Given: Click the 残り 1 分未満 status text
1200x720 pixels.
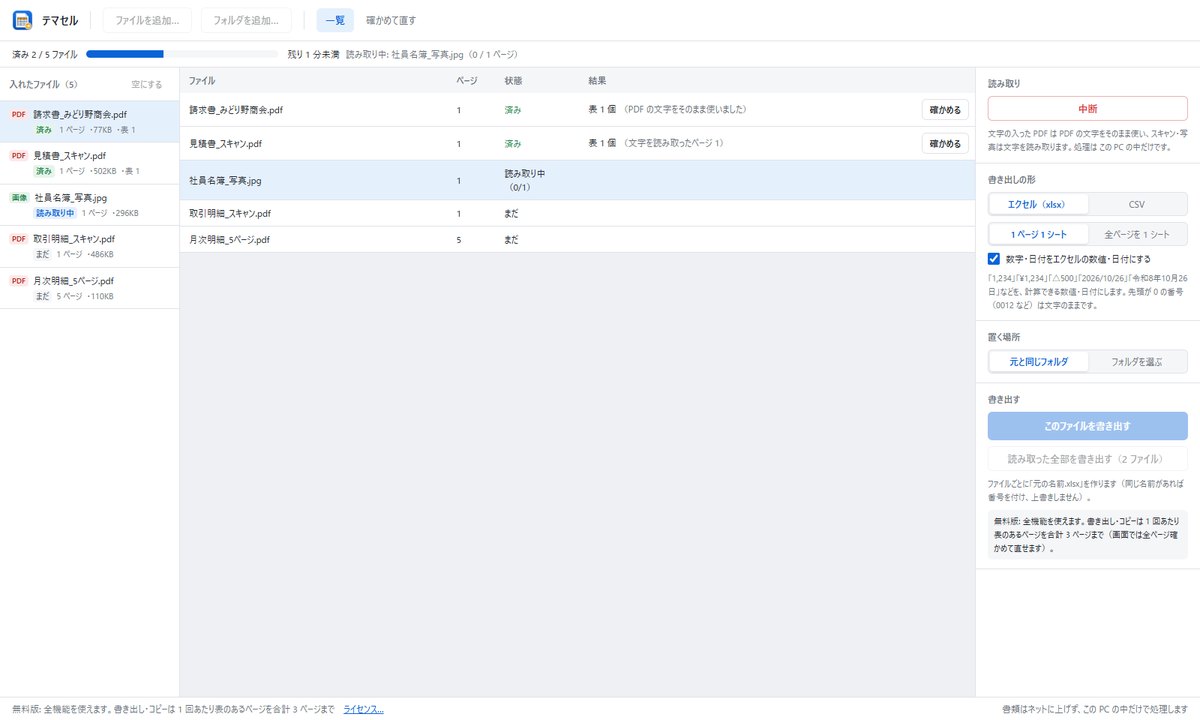Looking at the screenshot, I should (x=313, y=54).
